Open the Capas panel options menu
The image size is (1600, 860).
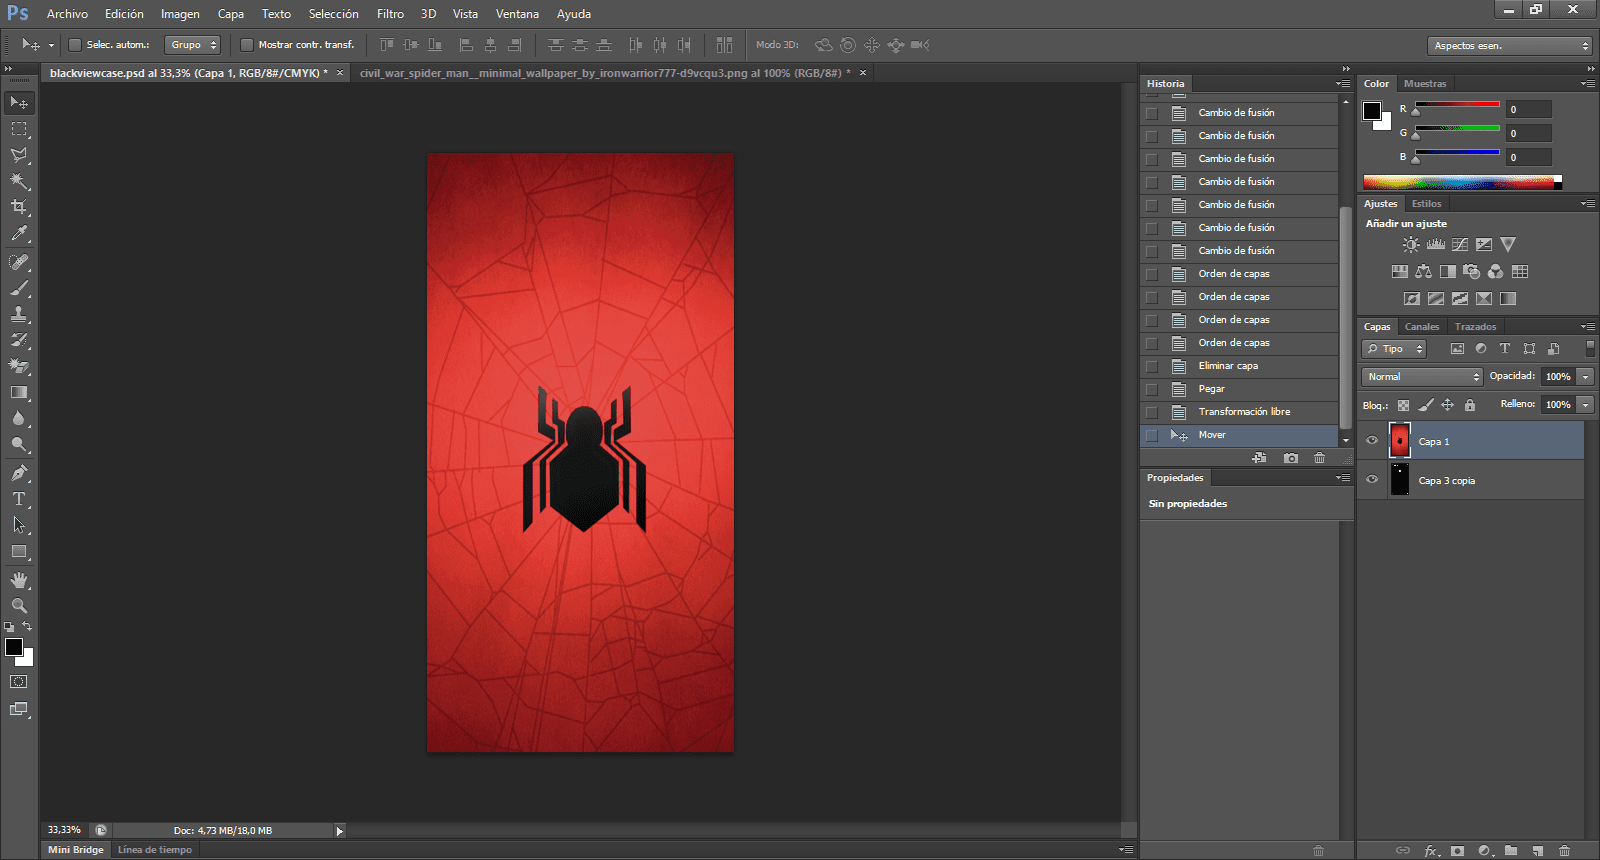(x=1588, y=327)
